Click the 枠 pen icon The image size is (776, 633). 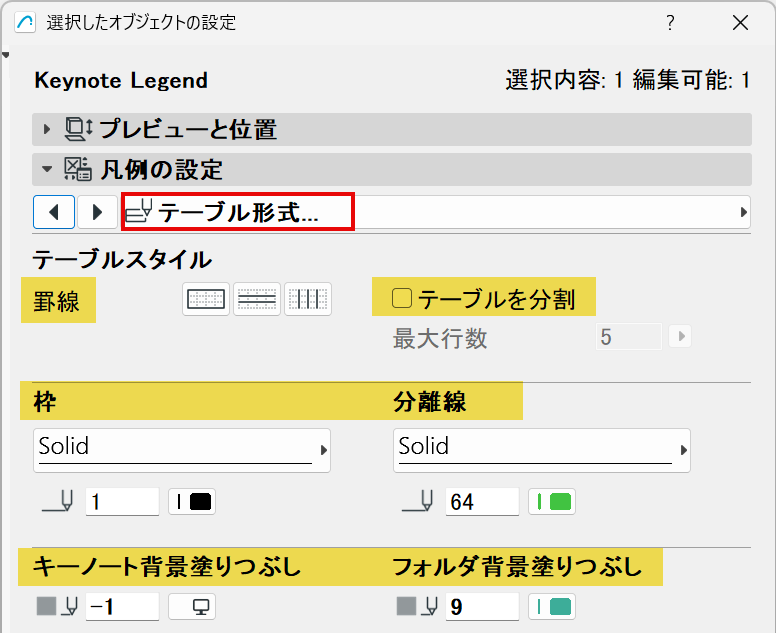58,501
